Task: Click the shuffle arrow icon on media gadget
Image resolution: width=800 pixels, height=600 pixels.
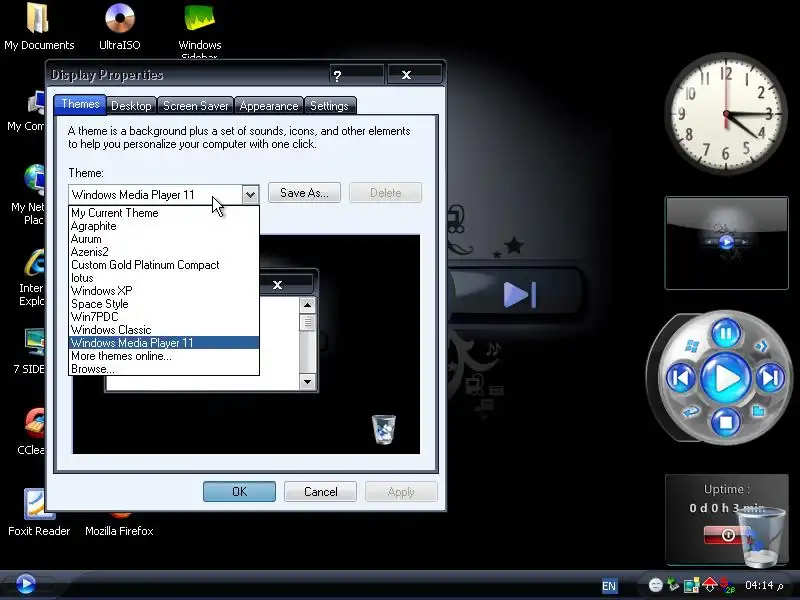Action: click(761, 346)
